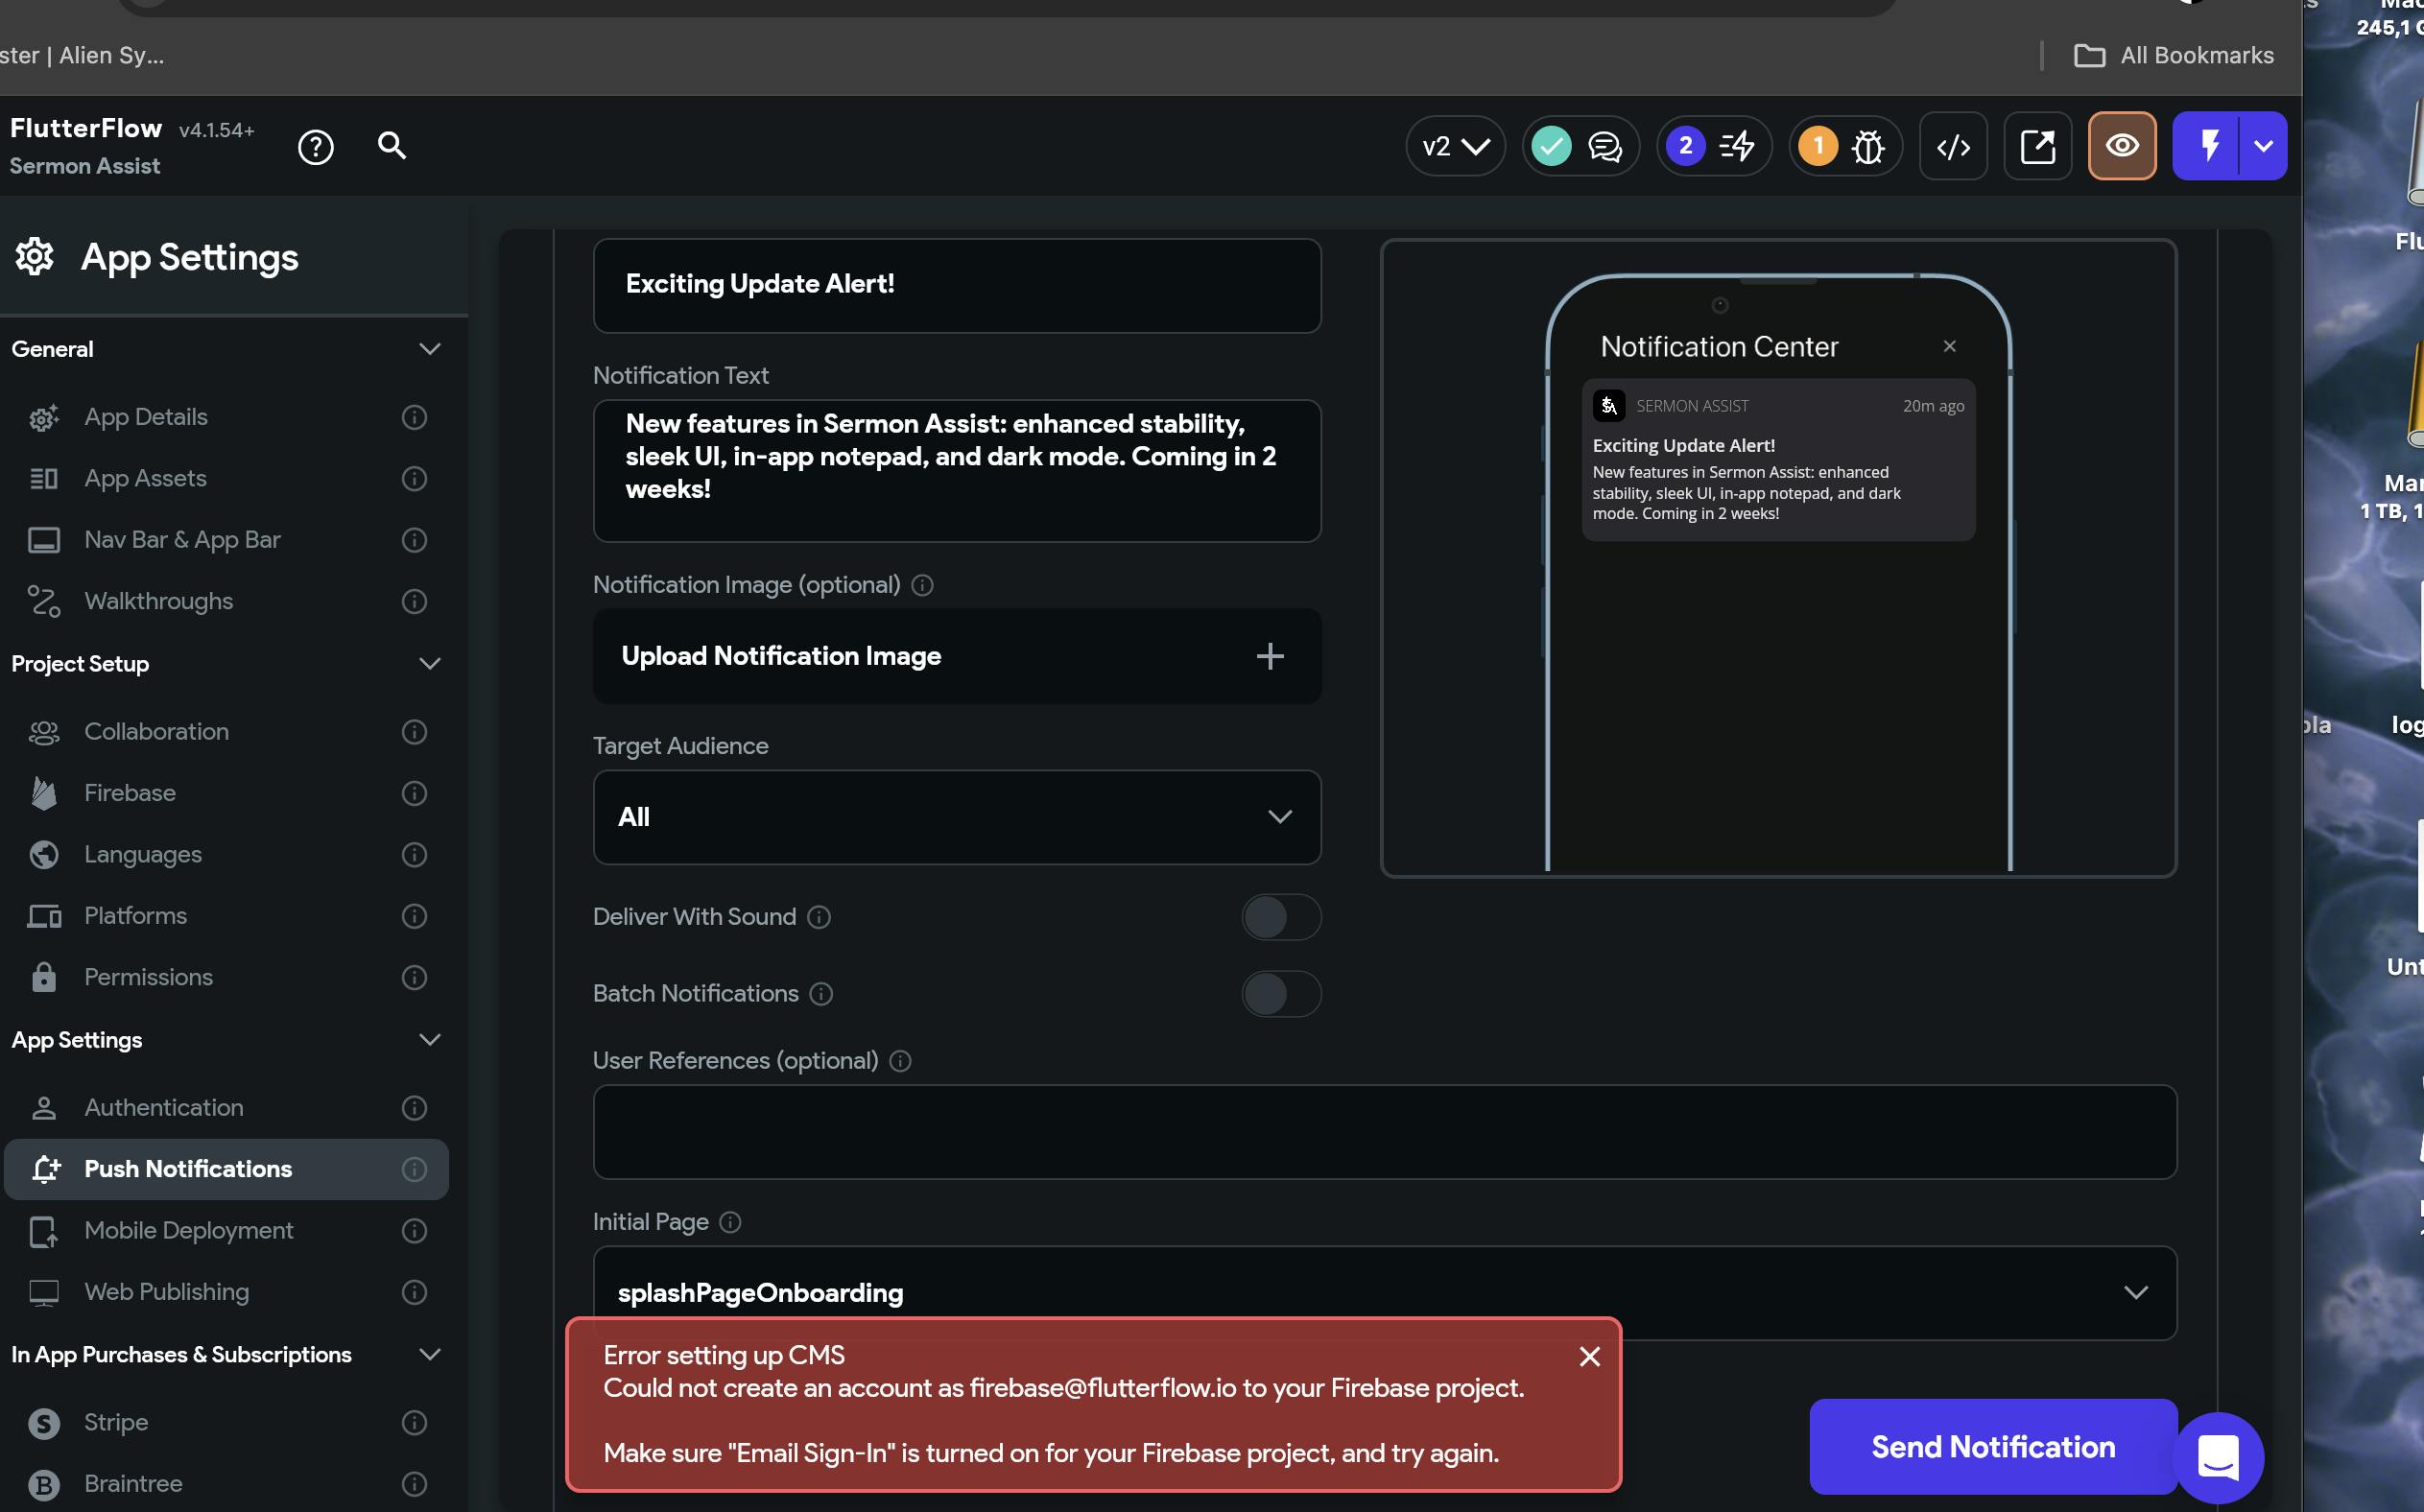Open the view code icon
This screenshot has height=1512, width=2424.
pos(1953,147)
